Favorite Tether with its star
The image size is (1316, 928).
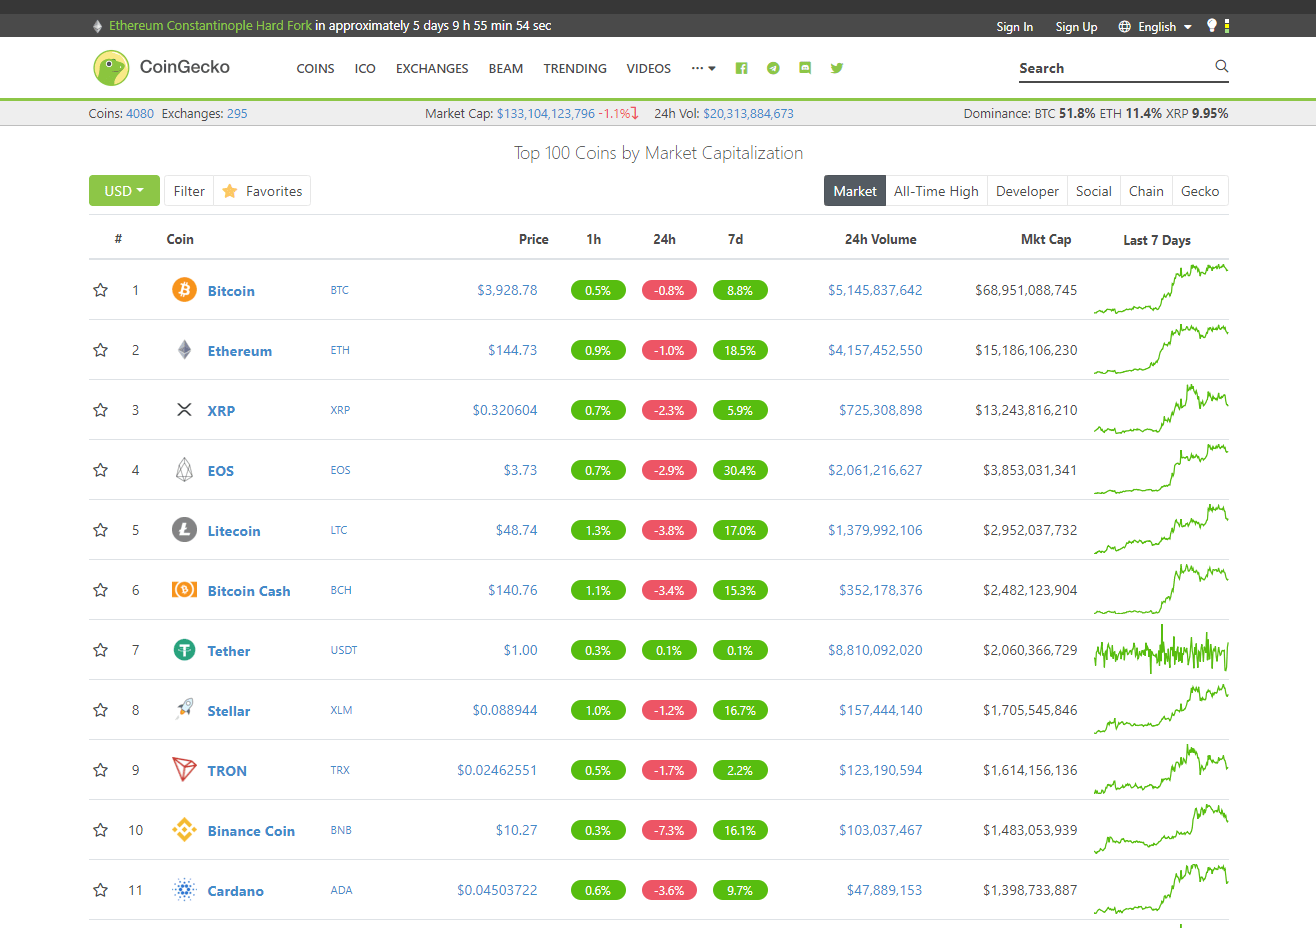coord(100,650)
